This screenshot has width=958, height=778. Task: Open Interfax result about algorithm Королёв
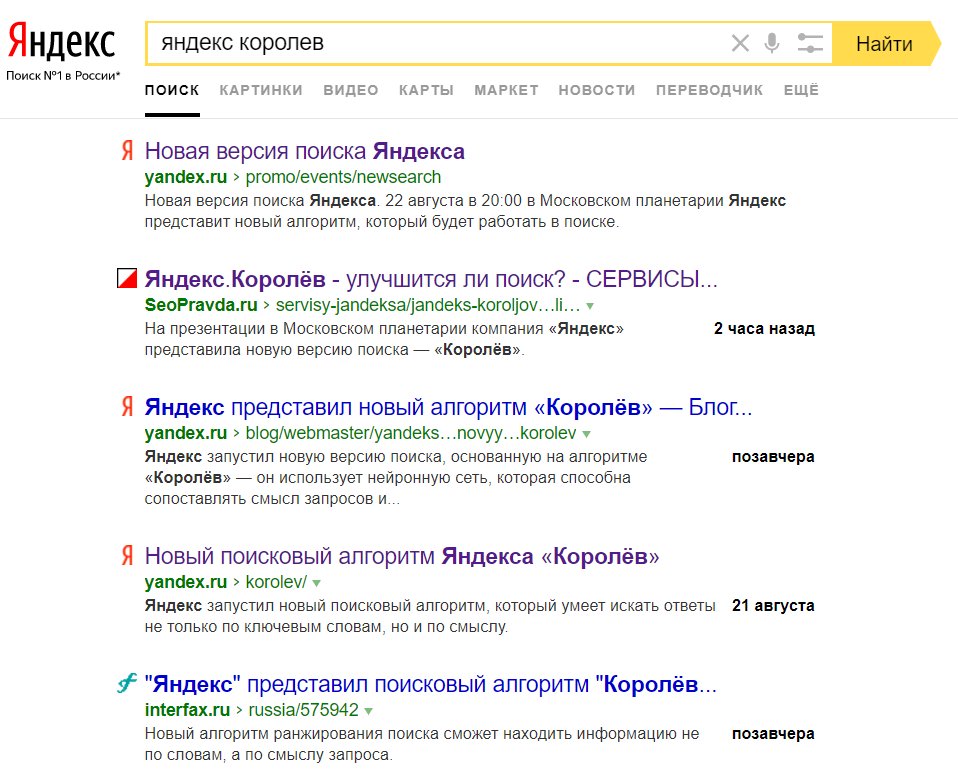point(431,684)
